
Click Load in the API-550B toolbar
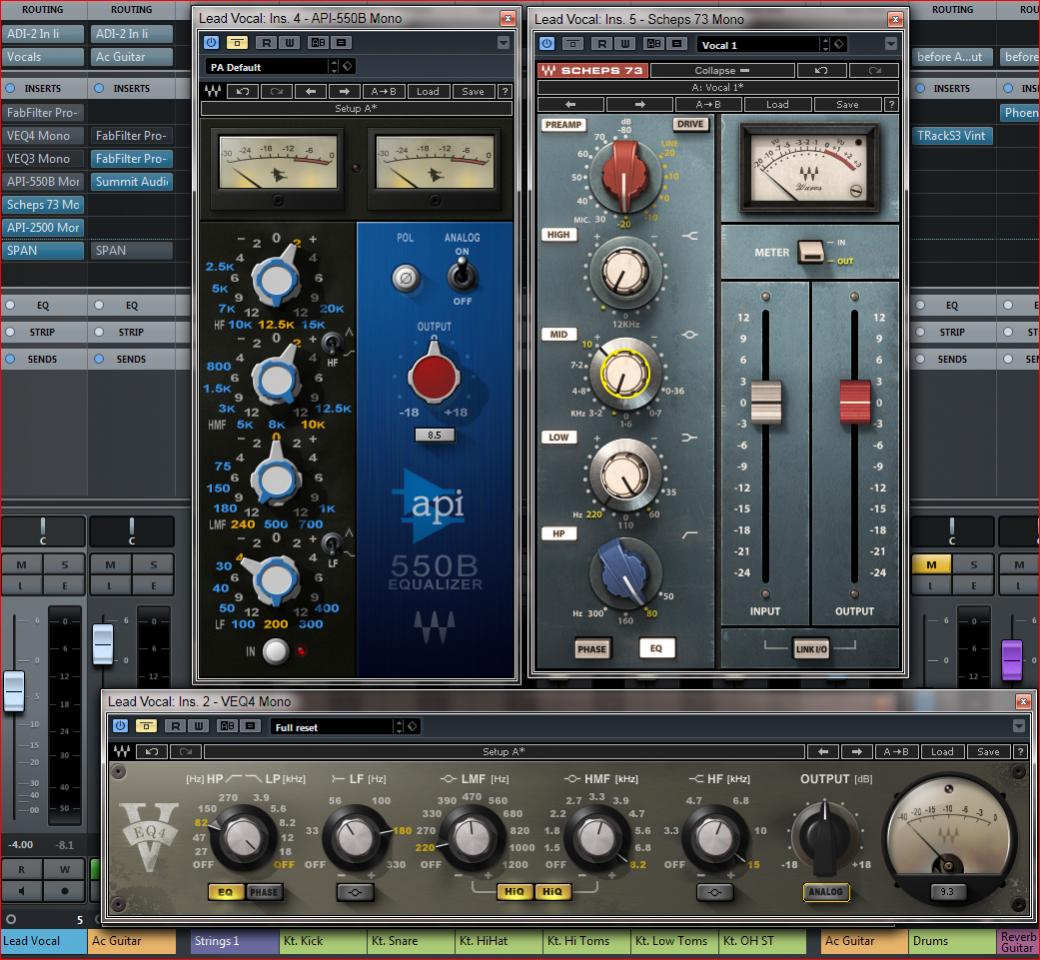(x=428, y=92)
